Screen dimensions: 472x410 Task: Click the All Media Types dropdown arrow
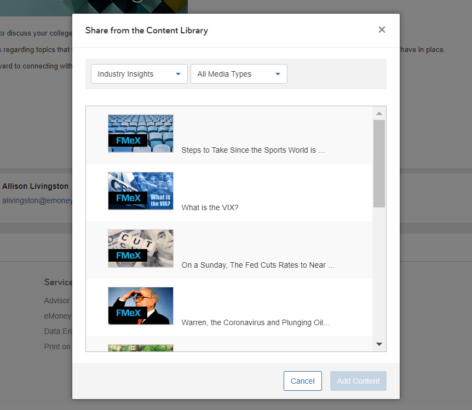pyautogui.click(x=278, y=74)
